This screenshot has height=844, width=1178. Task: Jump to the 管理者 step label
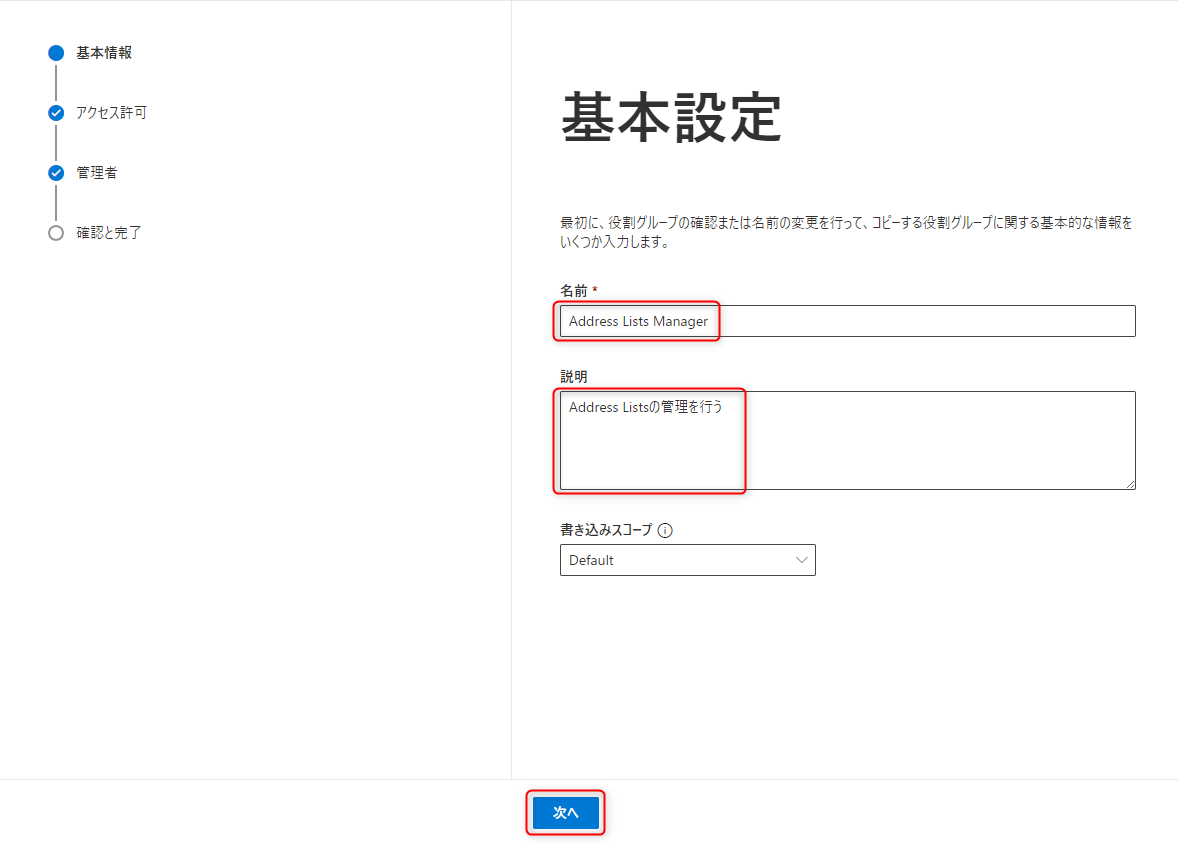(97, 173)
